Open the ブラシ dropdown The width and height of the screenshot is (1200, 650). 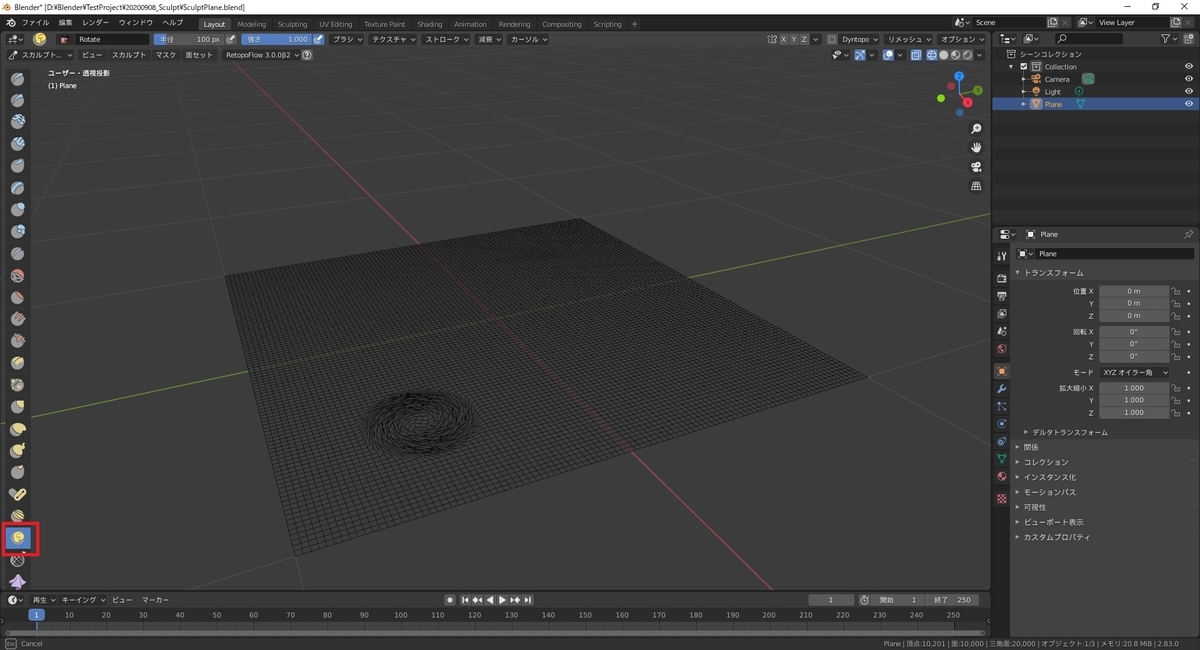pyautogui.click(x=348, y=39)
